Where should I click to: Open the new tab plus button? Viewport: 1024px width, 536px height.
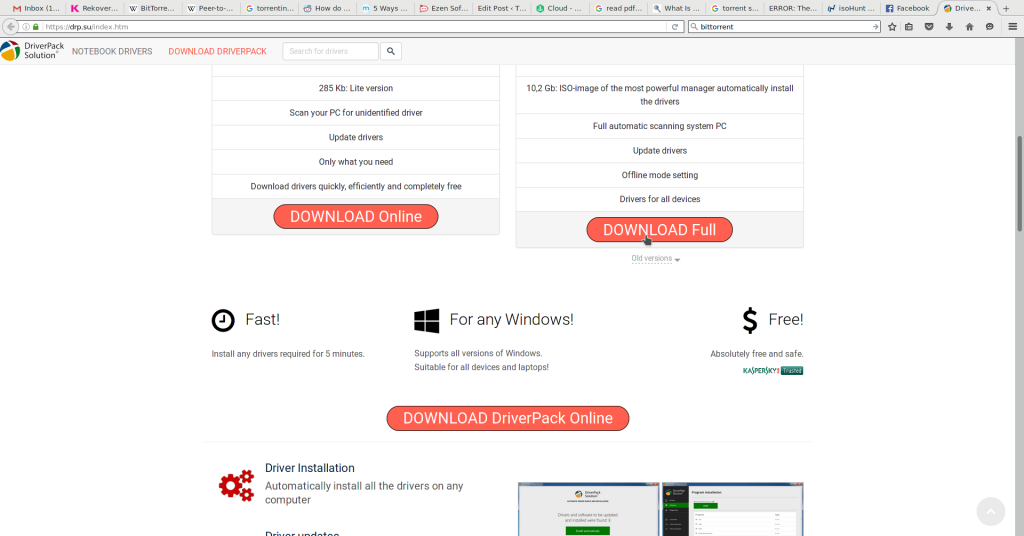[1006, 8]
